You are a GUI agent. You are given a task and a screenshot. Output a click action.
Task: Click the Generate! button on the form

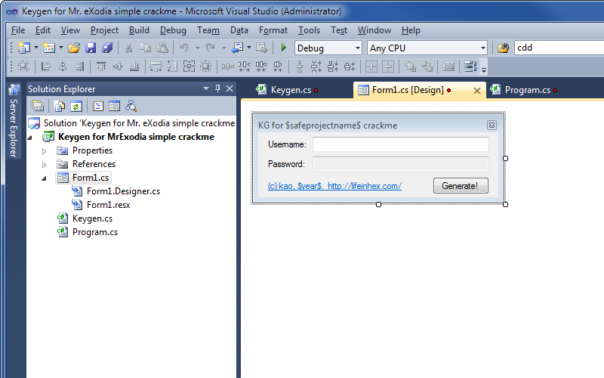[460, 186]
